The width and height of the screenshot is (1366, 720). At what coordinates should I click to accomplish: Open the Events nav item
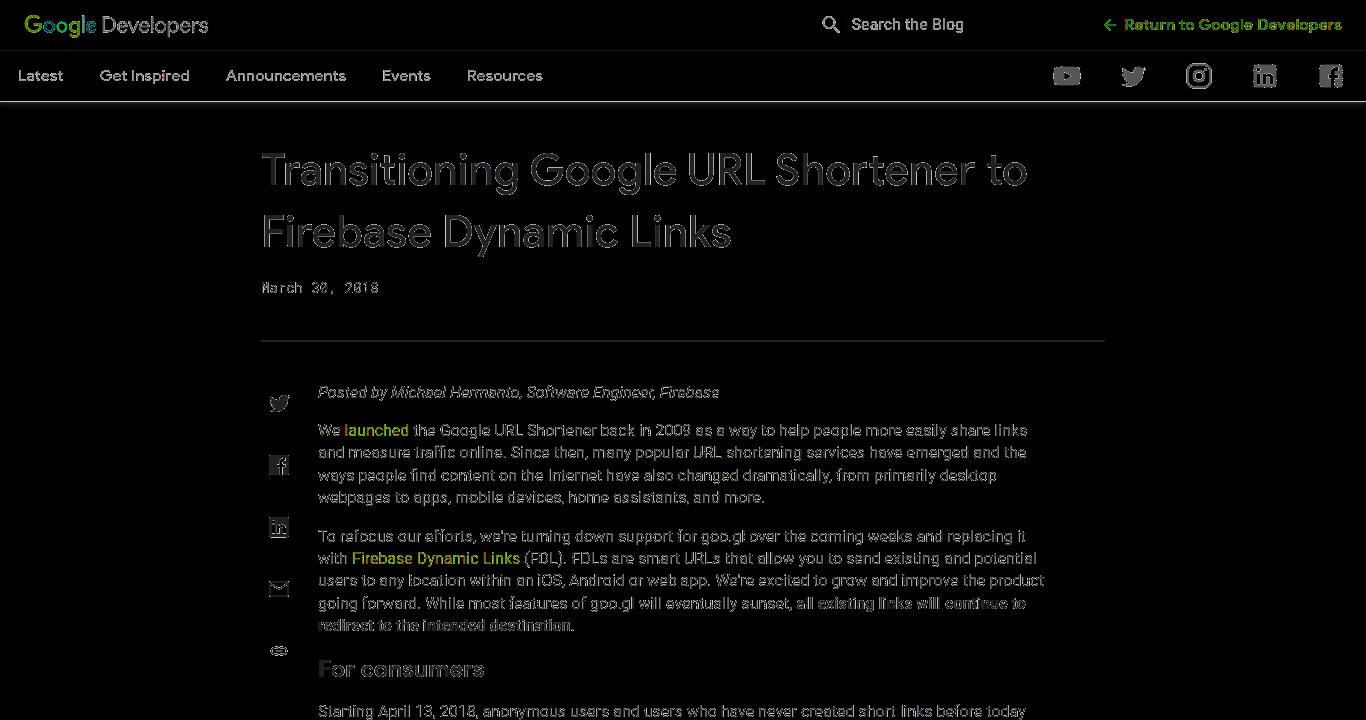click(406, 76)
